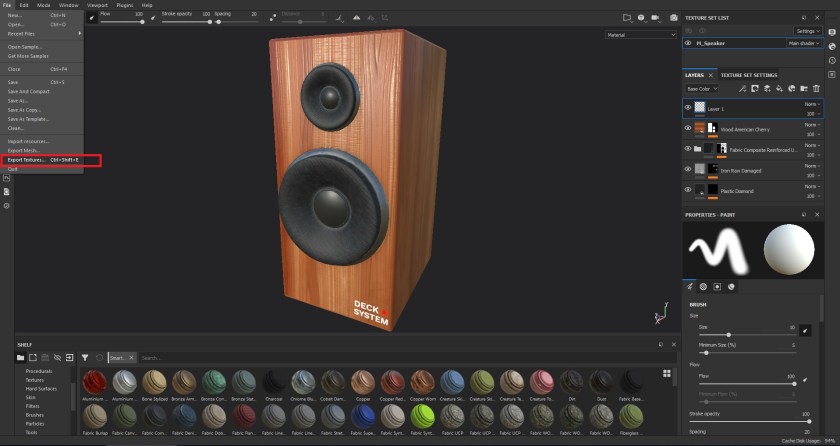The image size is (840, 446).
Task: Create a new folder in layers panel
Action: [x=804, y=89]
